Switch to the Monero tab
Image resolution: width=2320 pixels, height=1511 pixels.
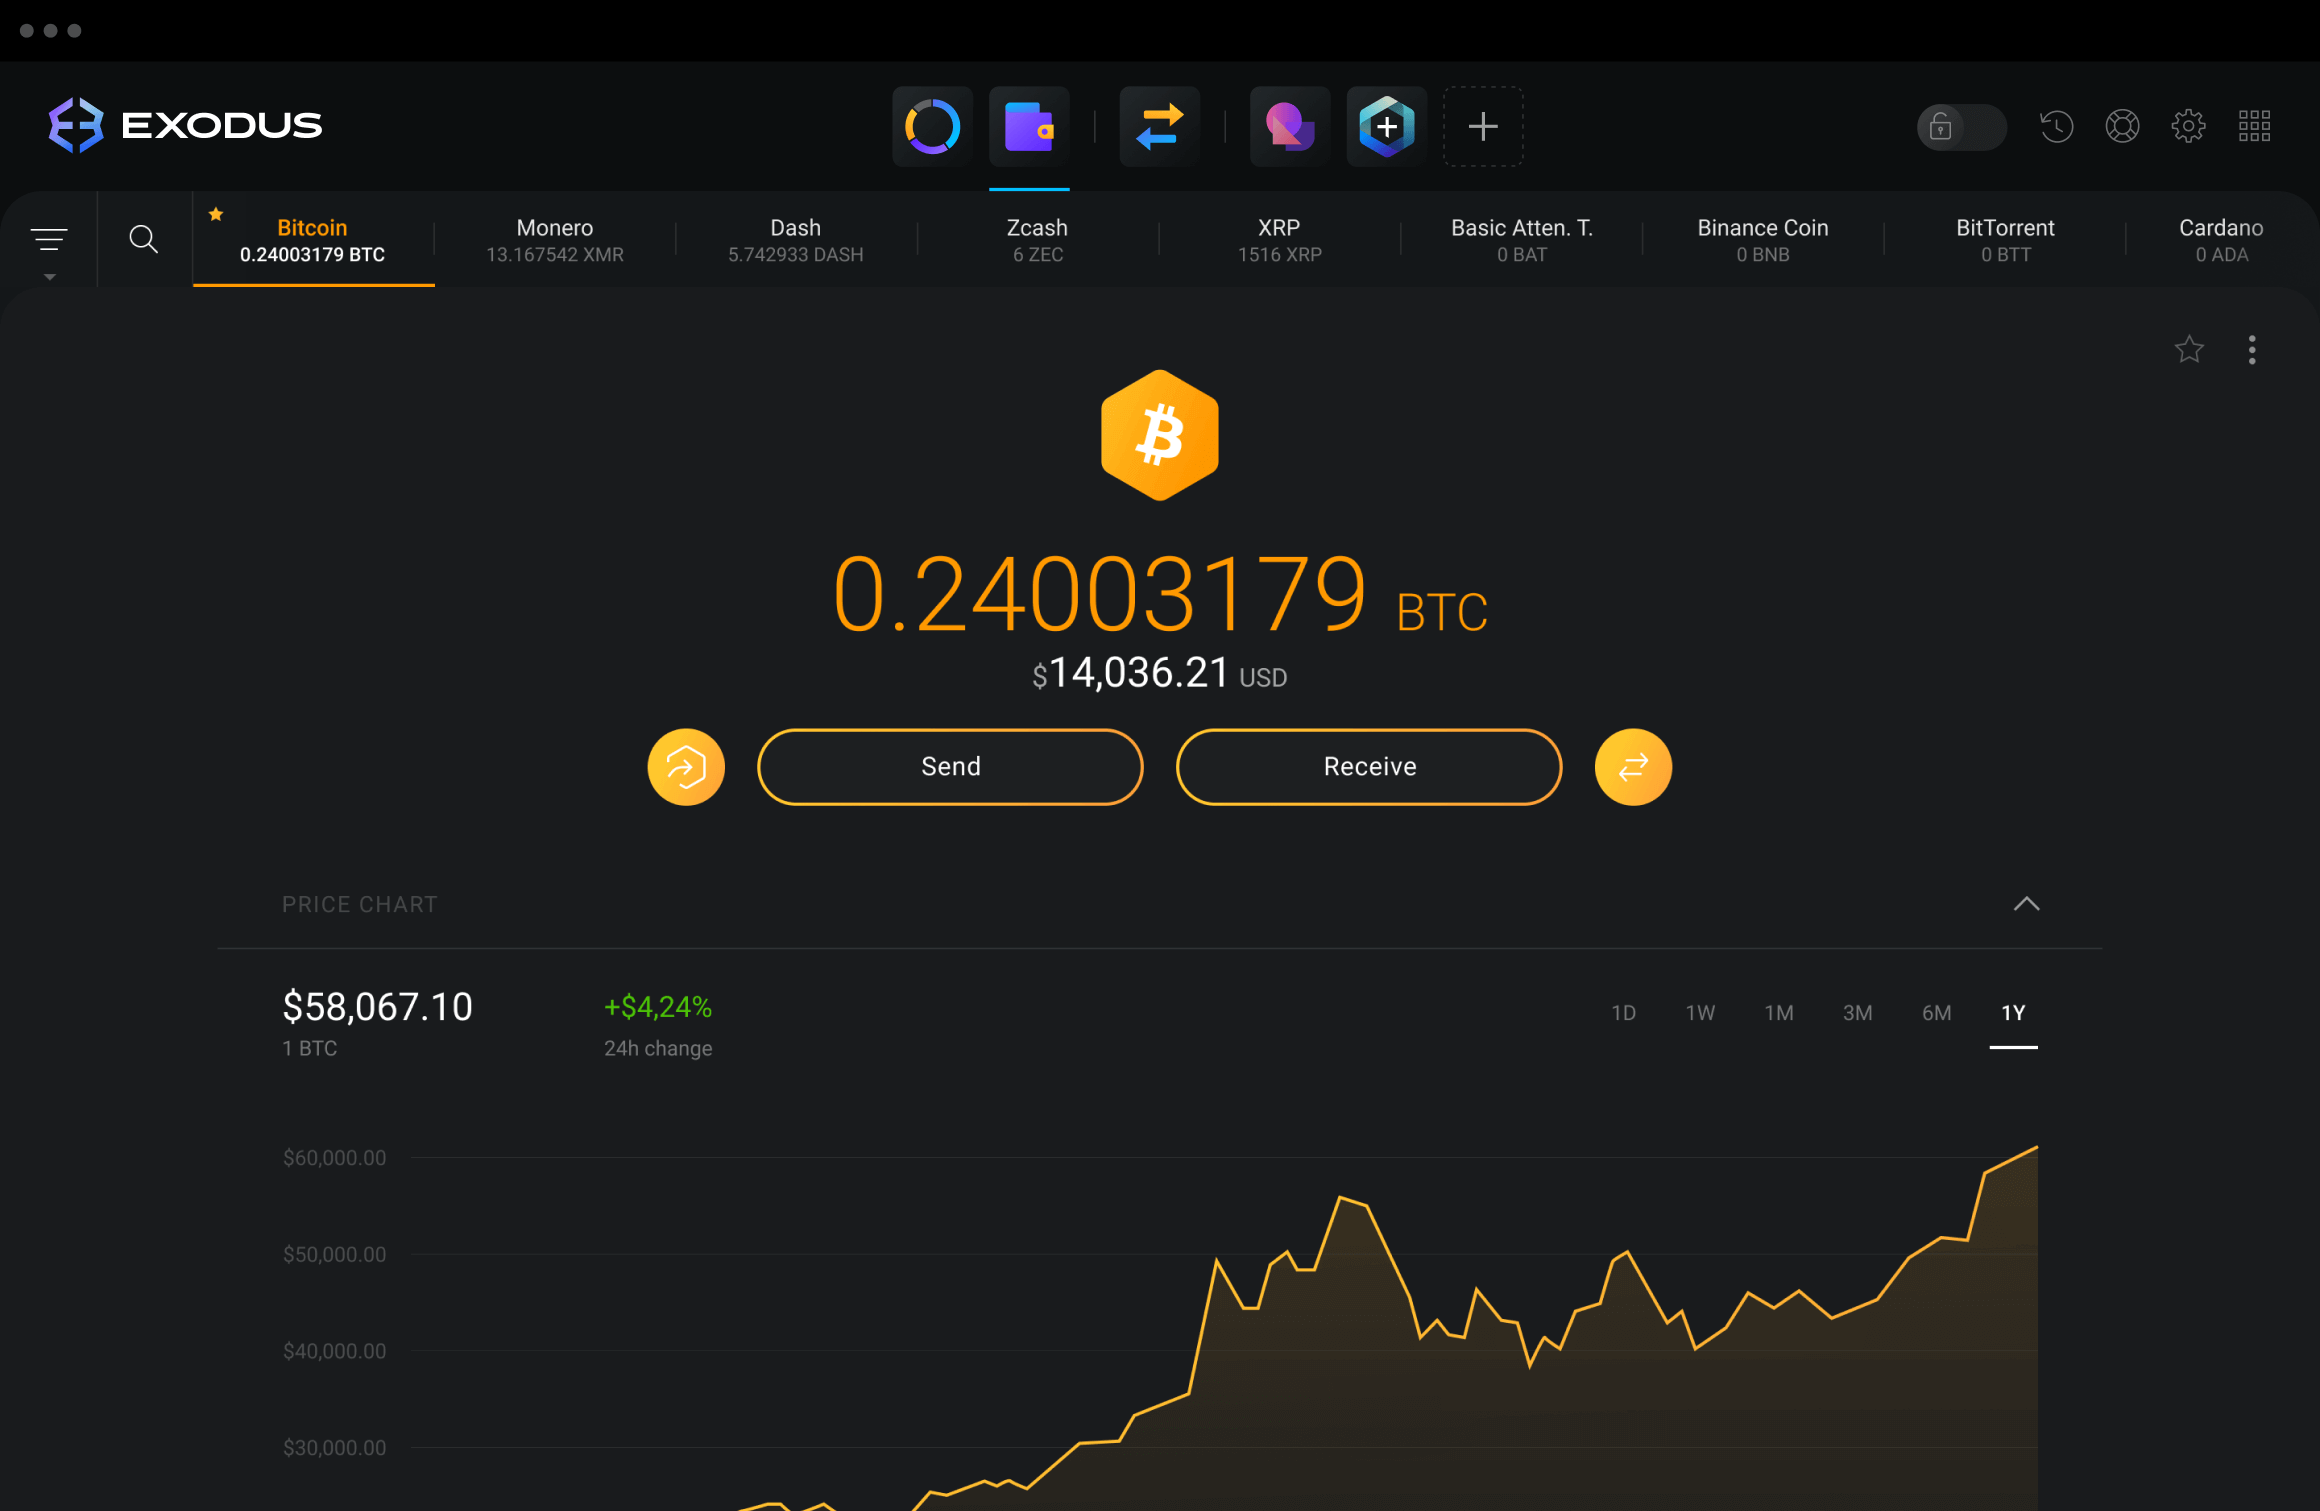pos(554,239)
